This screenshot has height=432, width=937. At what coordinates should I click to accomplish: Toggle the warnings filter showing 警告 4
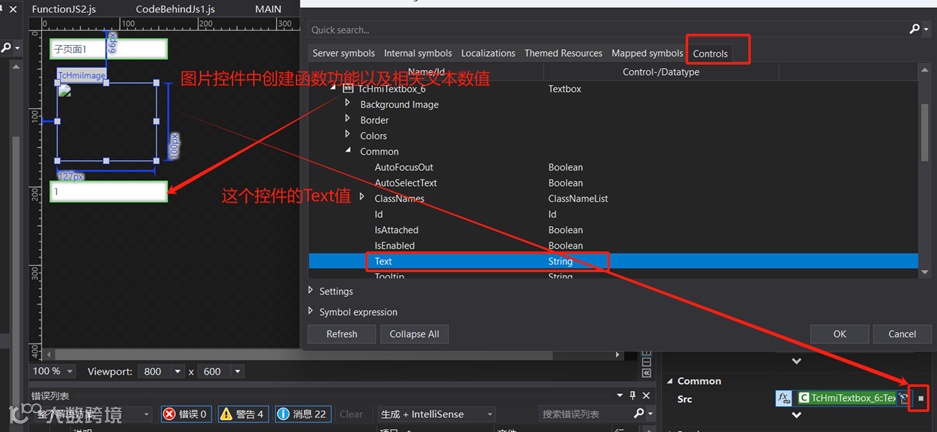(242, 414)
